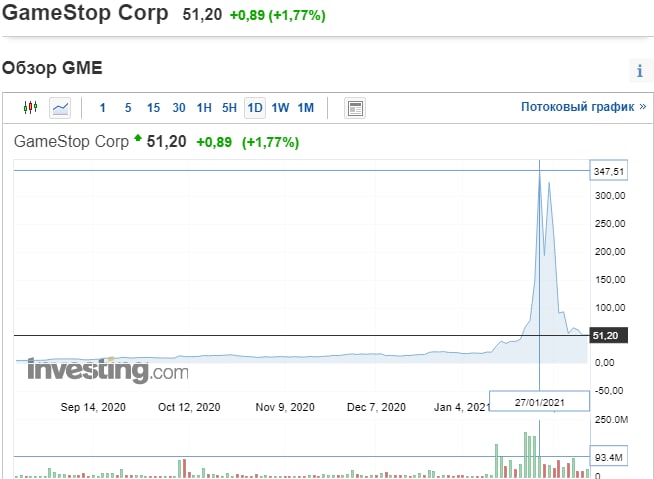654x479 pixels.
Task: Click the GameStop Corp legend in chart
Action: pos(71,141)
